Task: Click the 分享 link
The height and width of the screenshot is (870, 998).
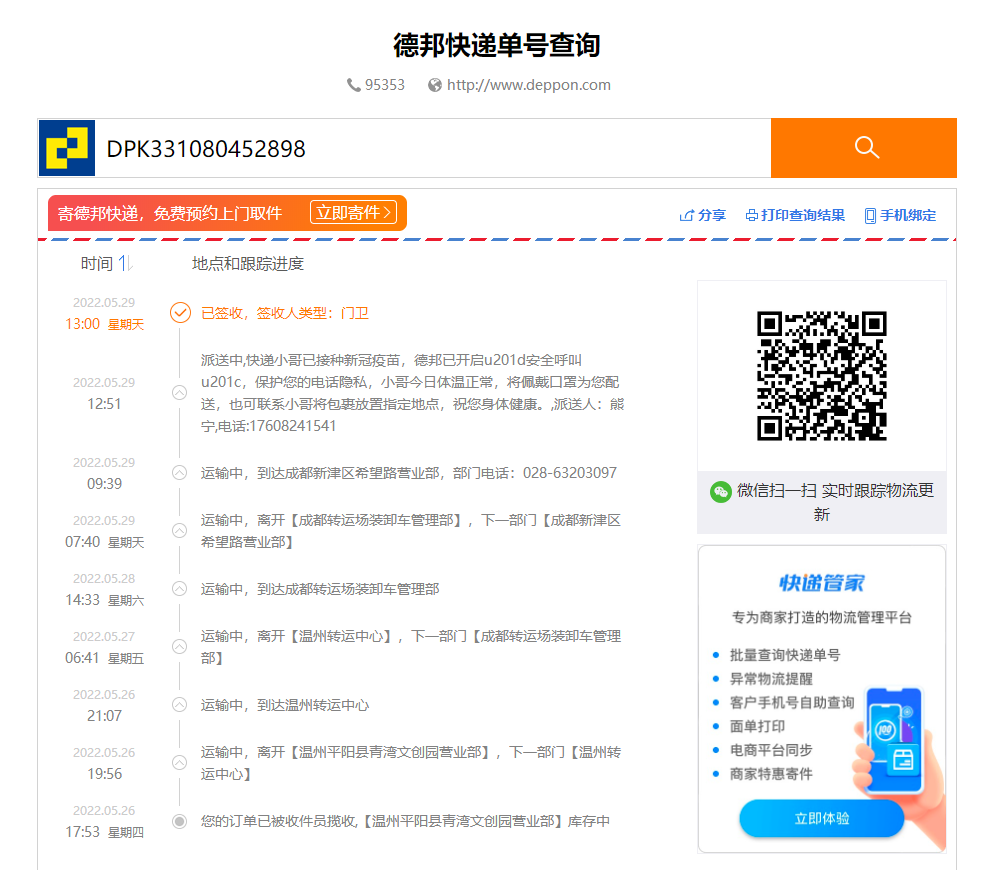Action: point(712,216)
